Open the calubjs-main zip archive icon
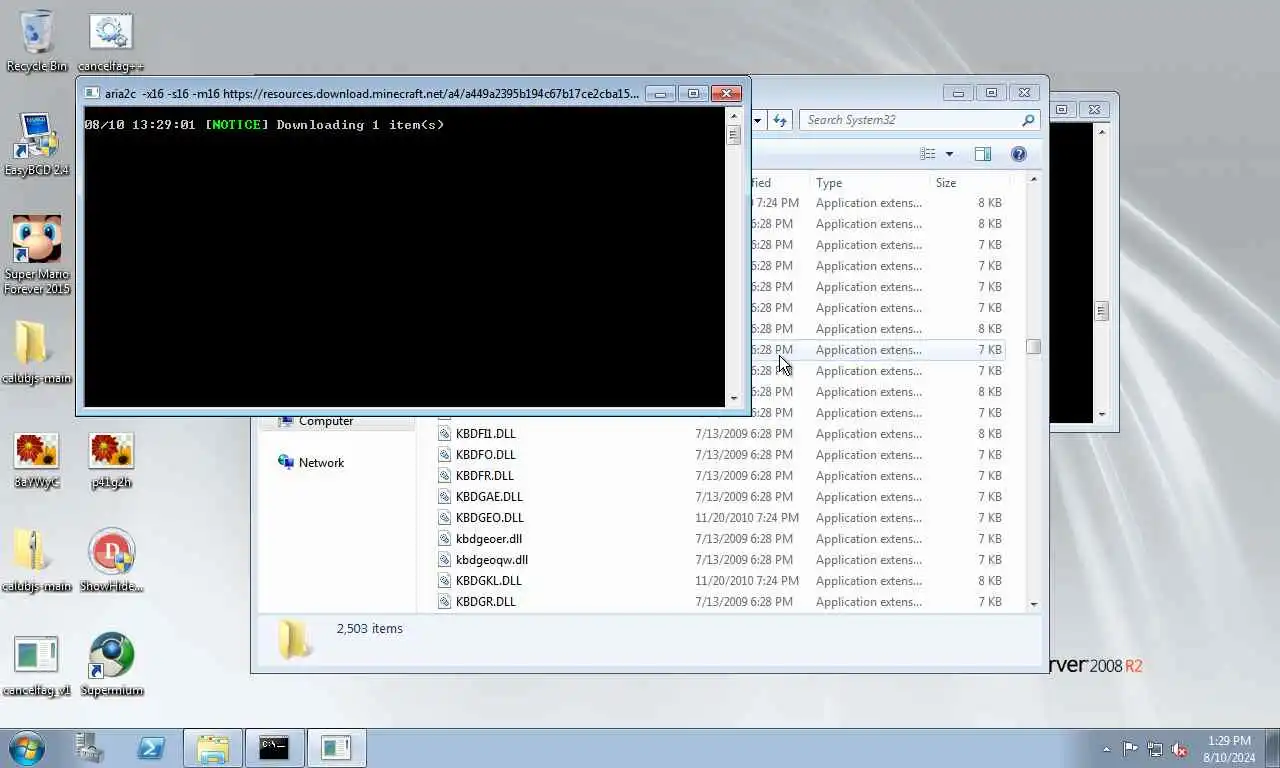The height and width of the screenshot is (768, 1280). pyautogui.click(x=36, y=560)
